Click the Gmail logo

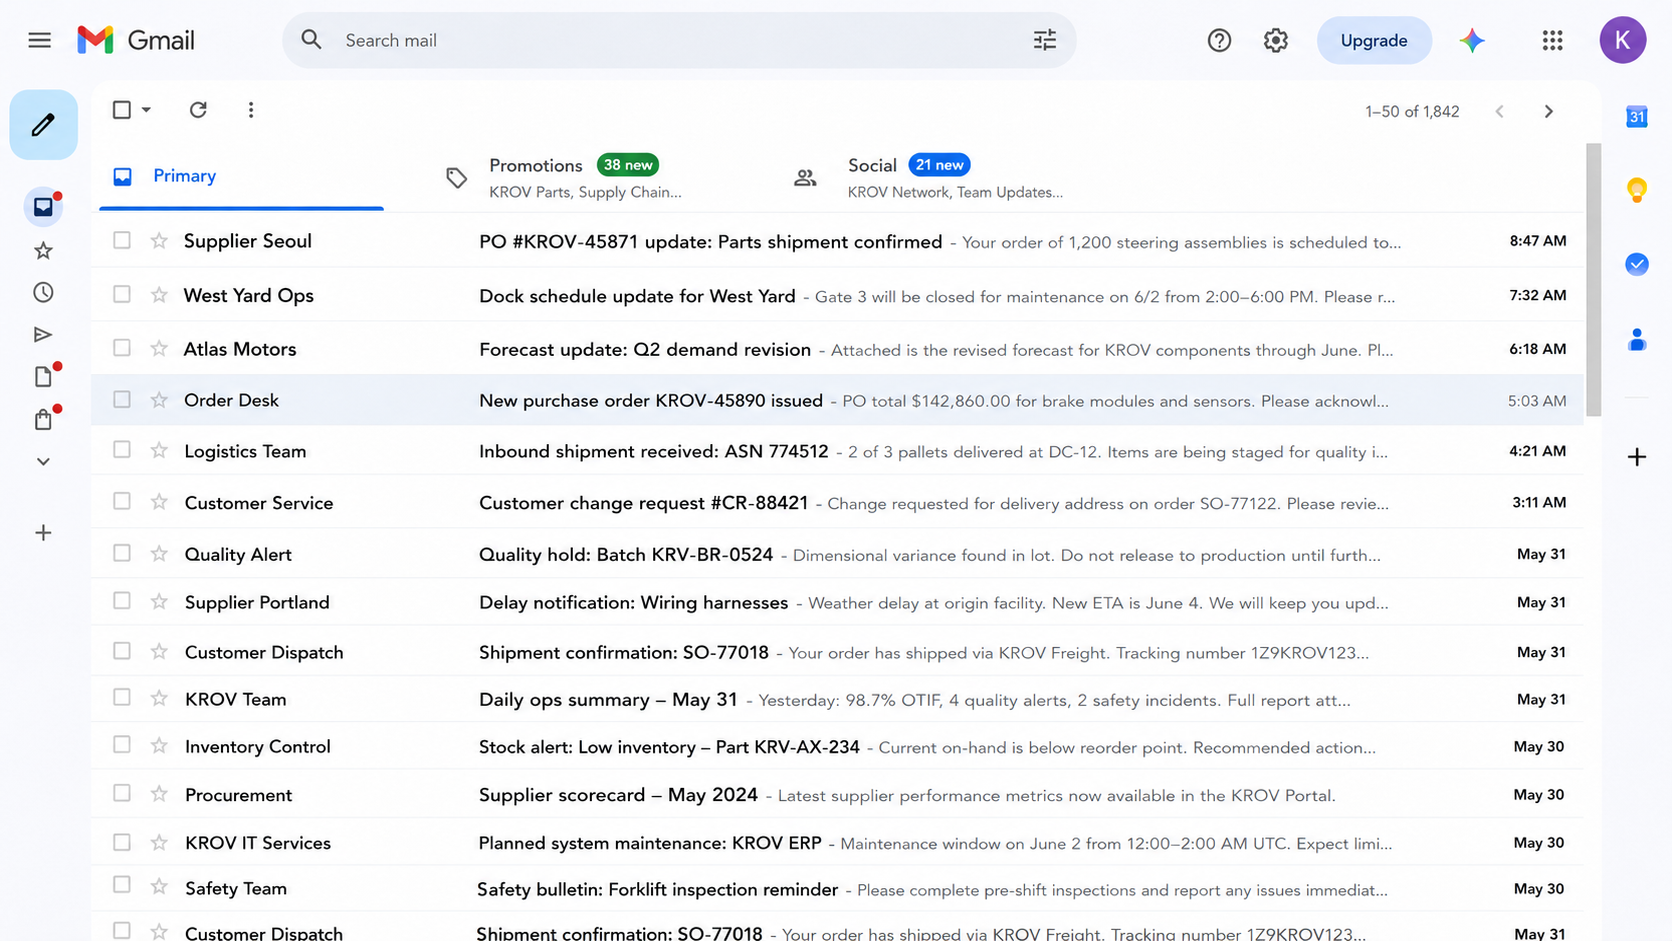(x=136, y=40)
